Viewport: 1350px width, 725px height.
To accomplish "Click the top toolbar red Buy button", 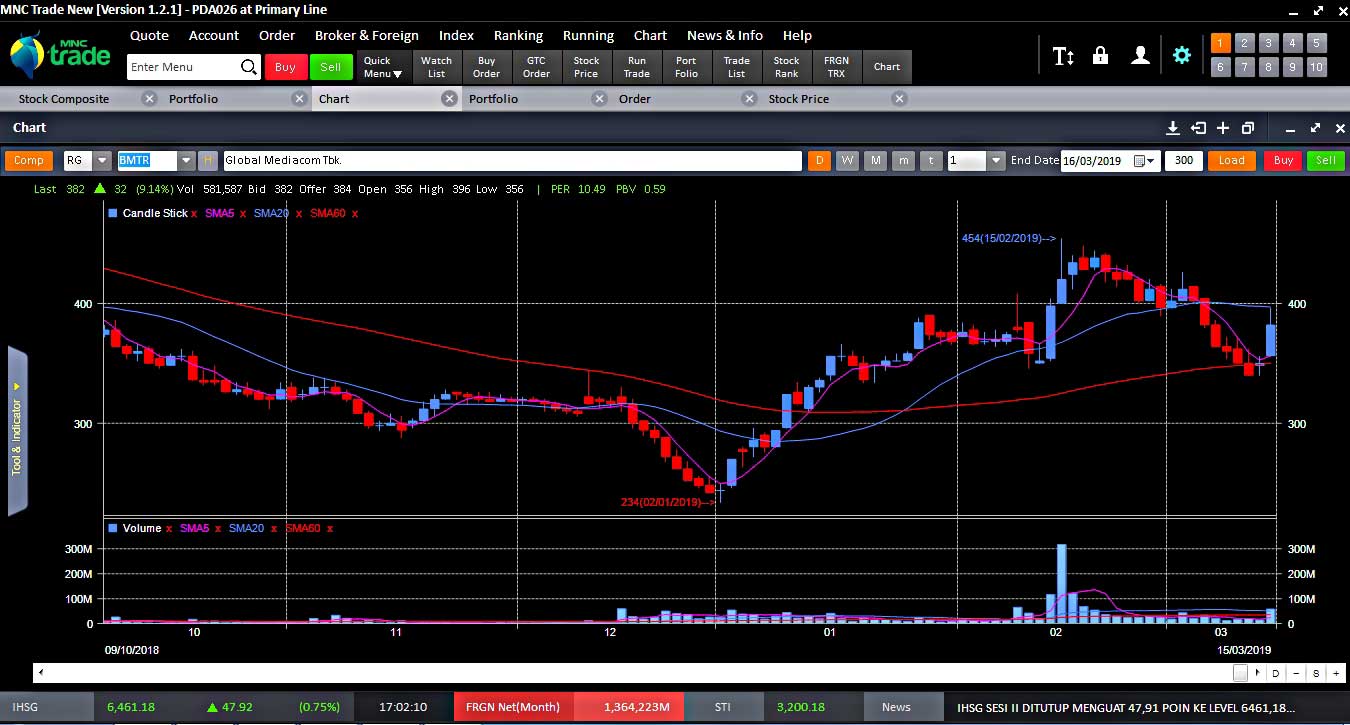I will point(285,67).
